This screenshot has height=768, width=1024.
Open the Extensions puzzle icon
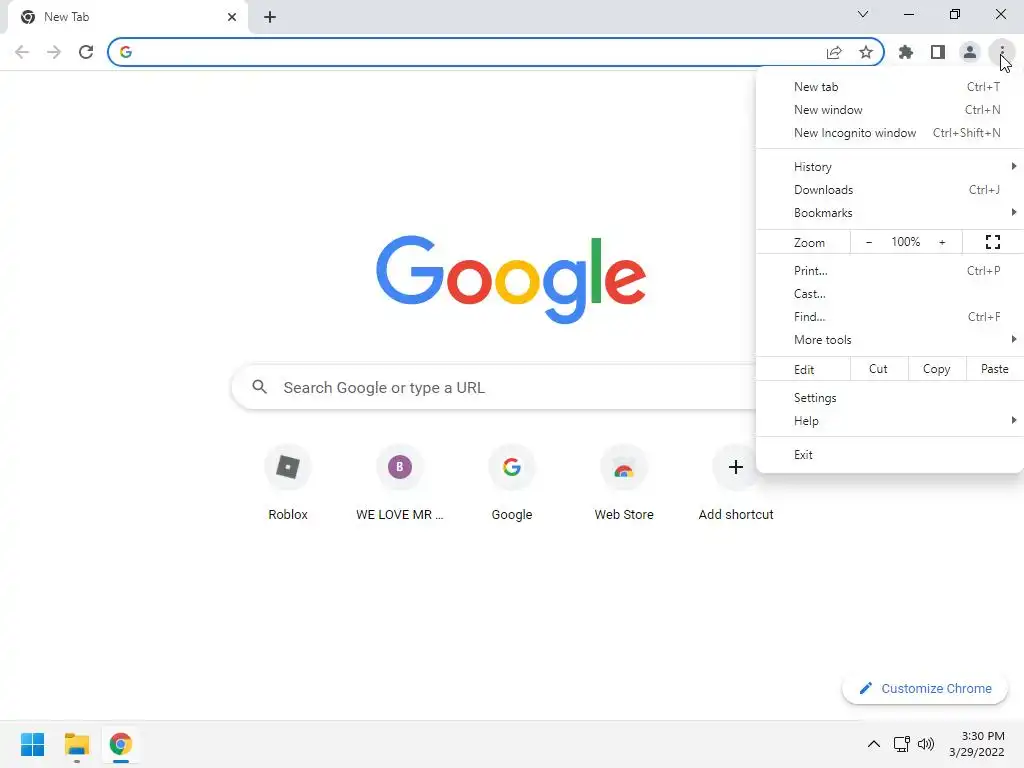906,52
